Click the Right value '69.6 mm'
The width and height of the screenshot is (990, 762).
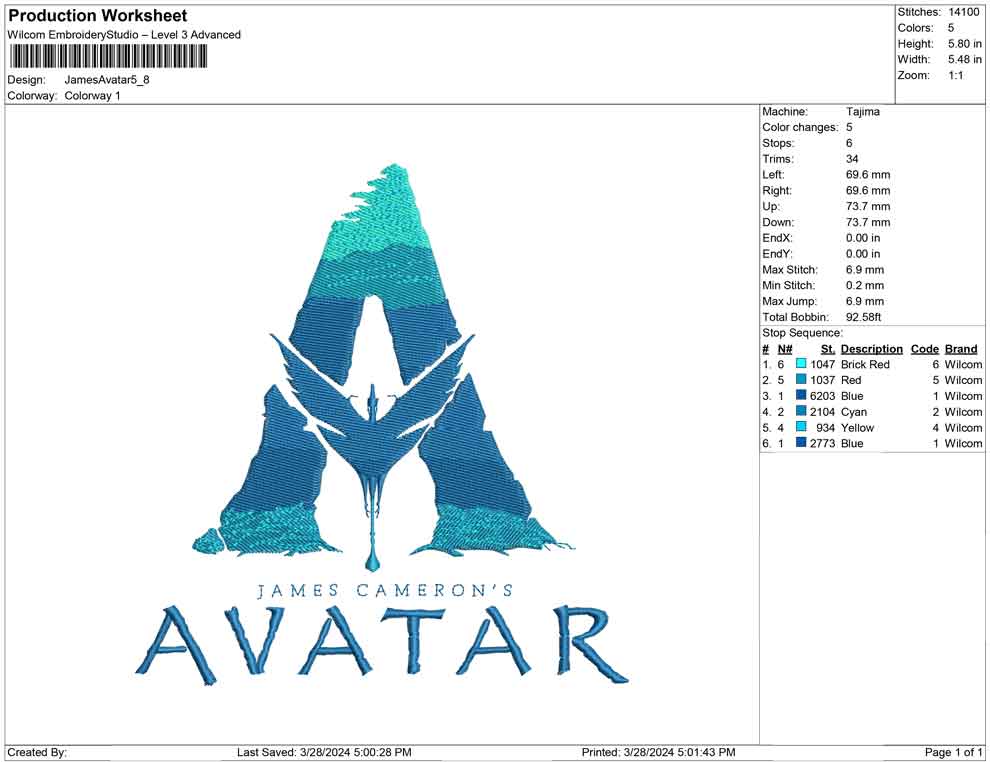[x=868, y=190]
